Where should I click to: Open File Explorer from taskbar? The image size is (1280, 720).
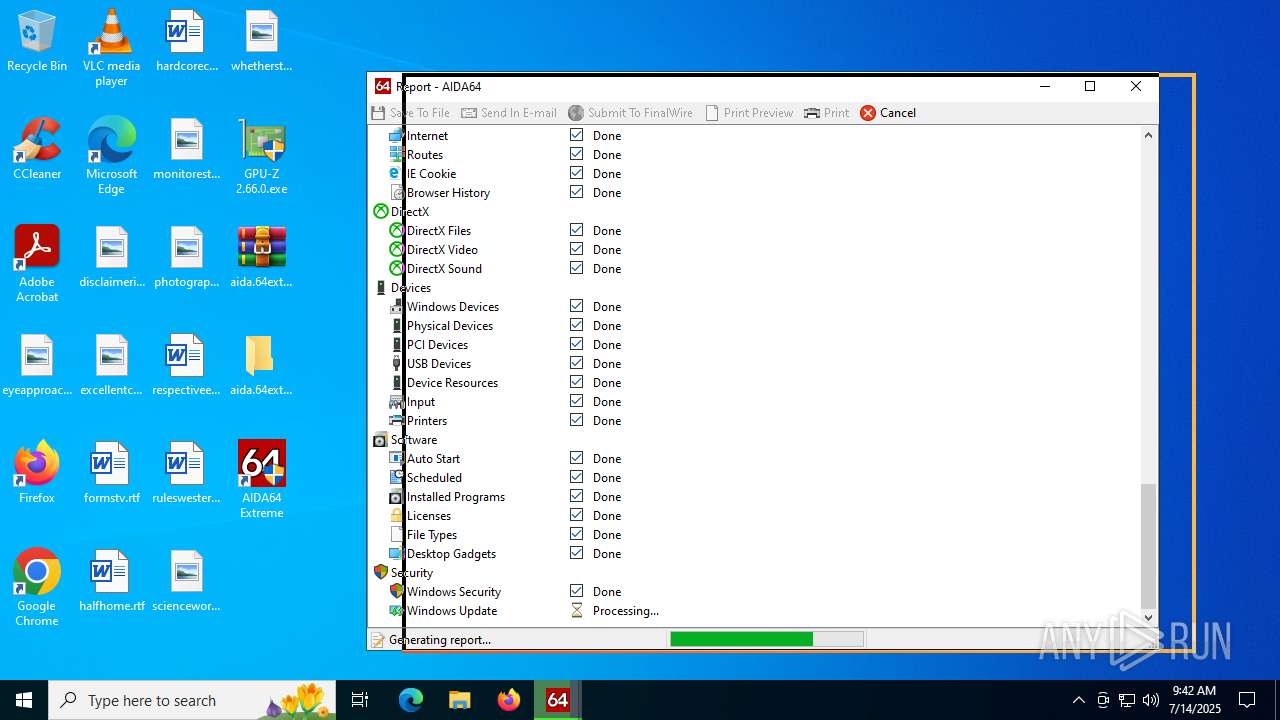(460, 700)
